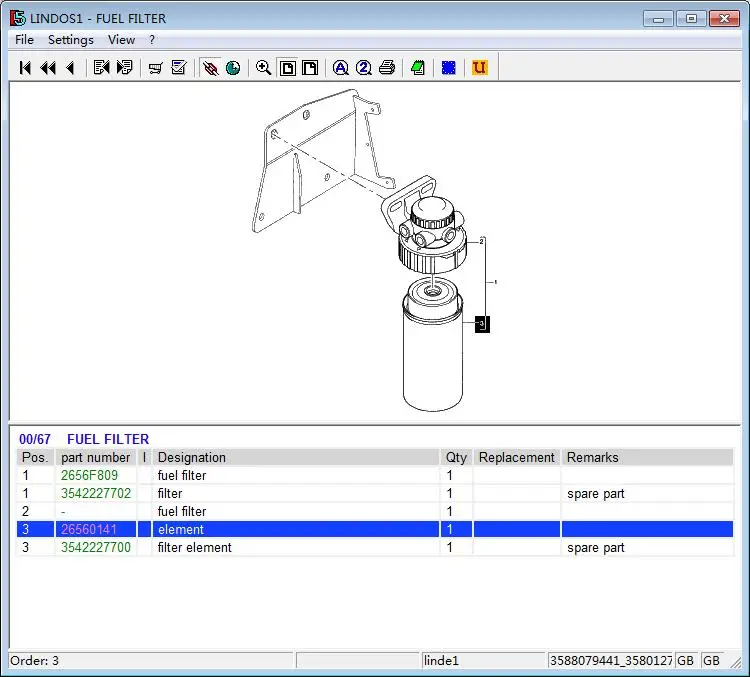Viewport: 750px width, 677px height.
Task: Click the Designation column header
Action: 192,458
